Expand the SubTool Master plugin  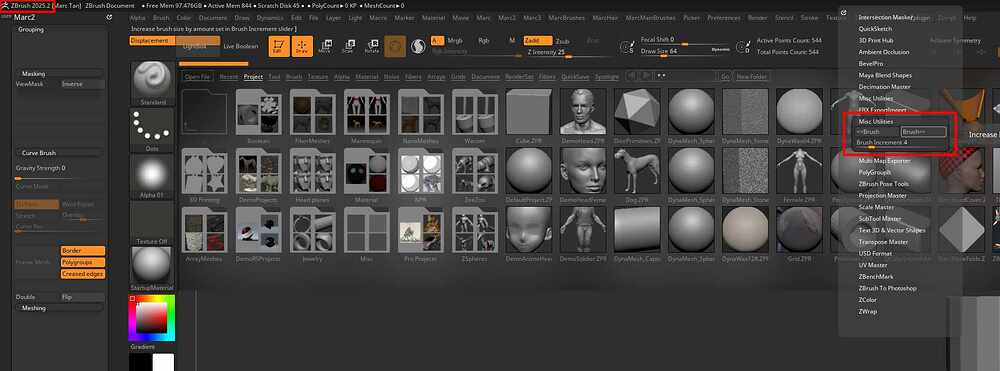pyautogui.click(x=879, y=219)
